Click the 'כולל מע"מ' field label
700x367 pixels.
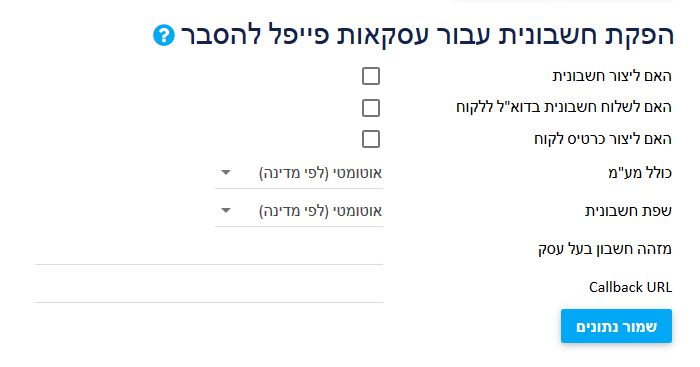click(x=640, y=173)
